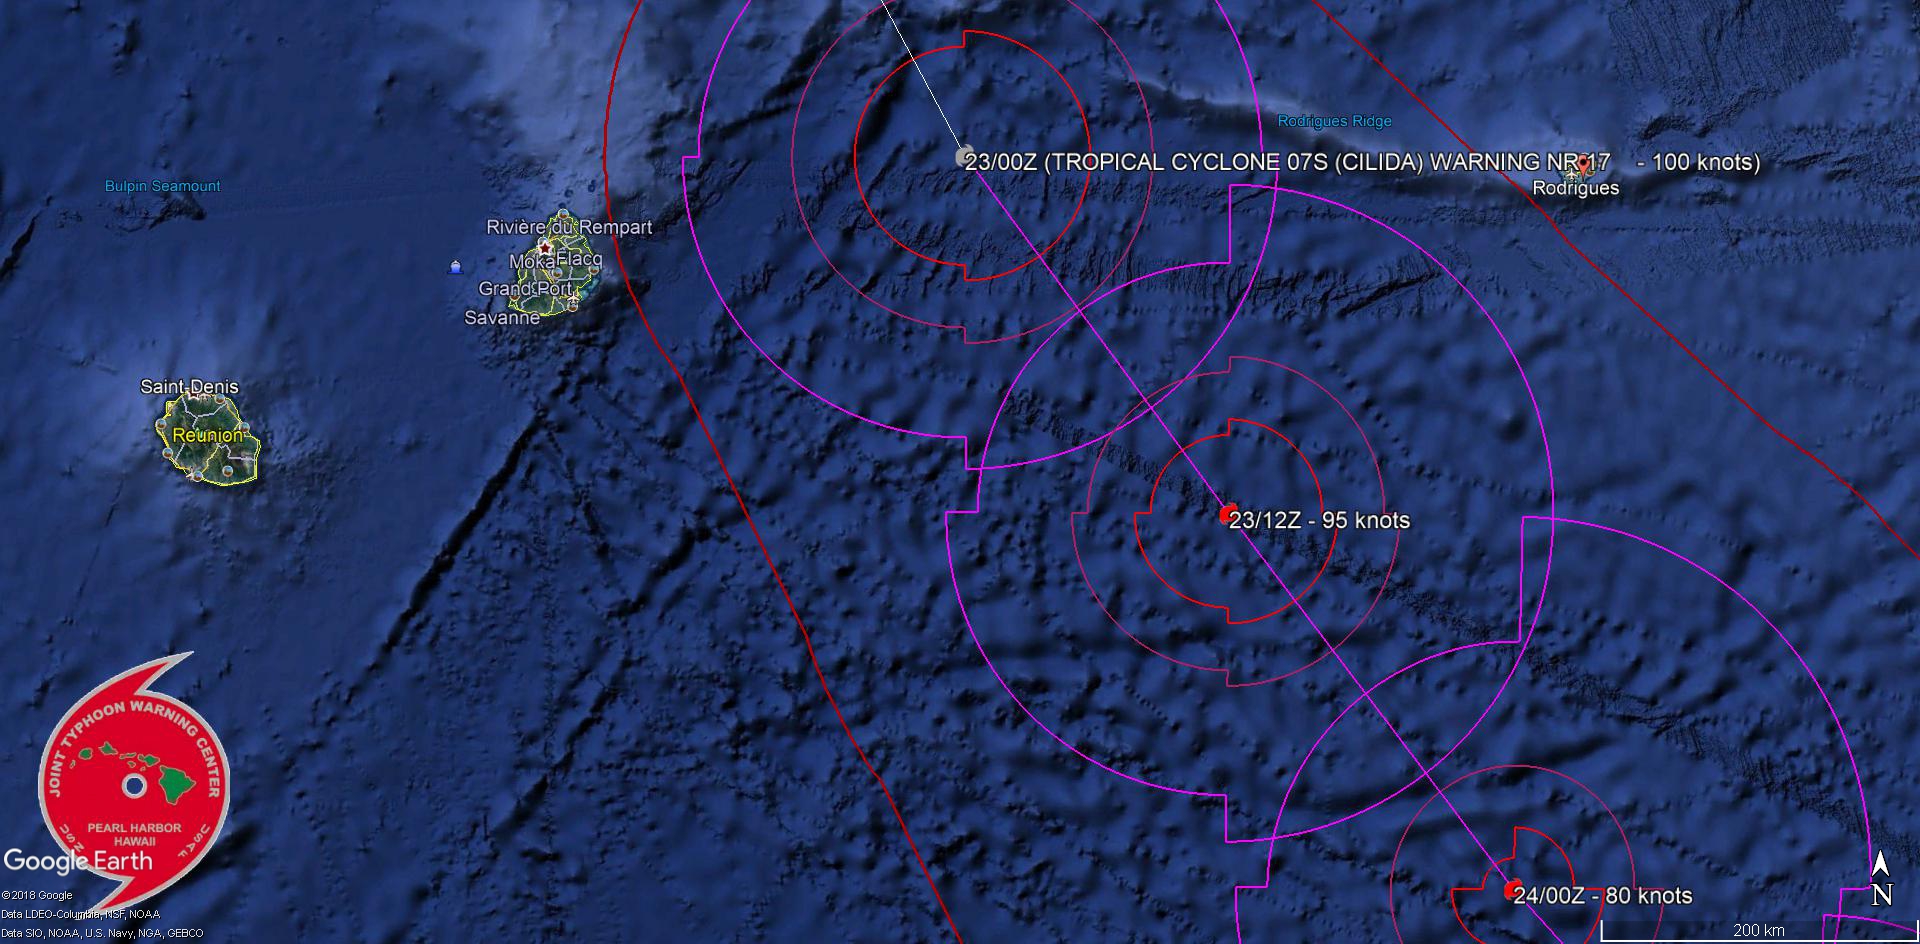
Task: Click the Moka district label
Action: pyautogui.click(x=532, y=261)
